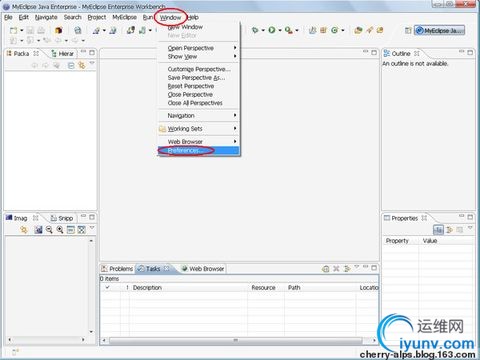Viewport: 480px width, 360px height.
Task: Maximize the editor area
Action: pos(374,52)
